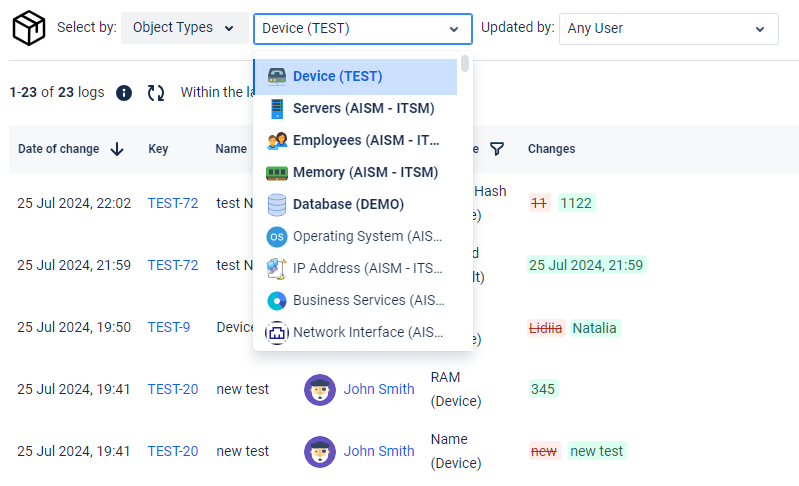
Task: Pick Database (DEMO) from dropdown list
Action: (x=348, y=204)
